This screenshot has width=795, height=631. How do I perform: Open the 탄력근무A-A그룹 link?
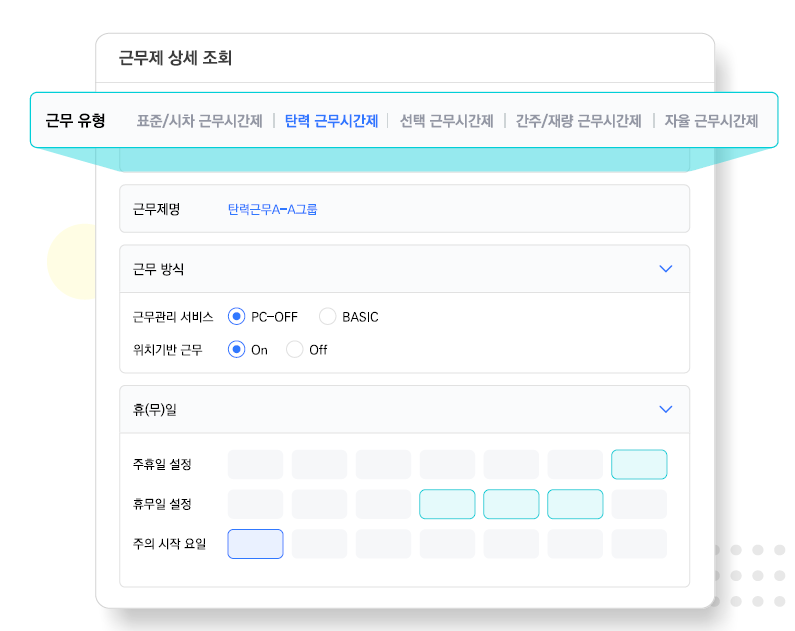[x=272, y=209]
